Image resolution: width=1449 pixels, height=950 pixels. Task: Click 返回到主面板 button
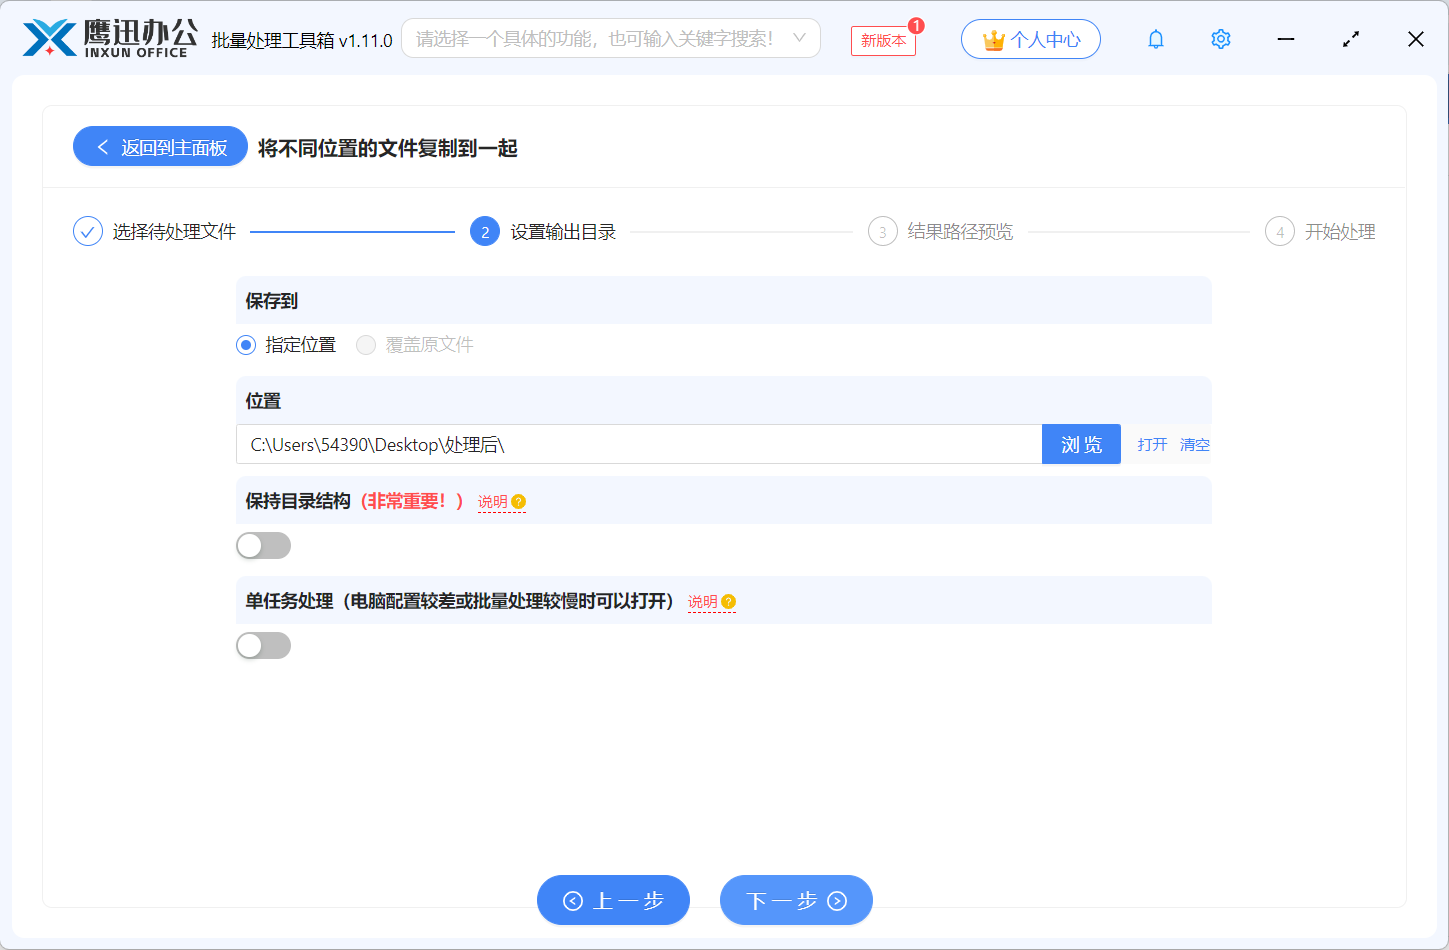[x=160, y=146]
